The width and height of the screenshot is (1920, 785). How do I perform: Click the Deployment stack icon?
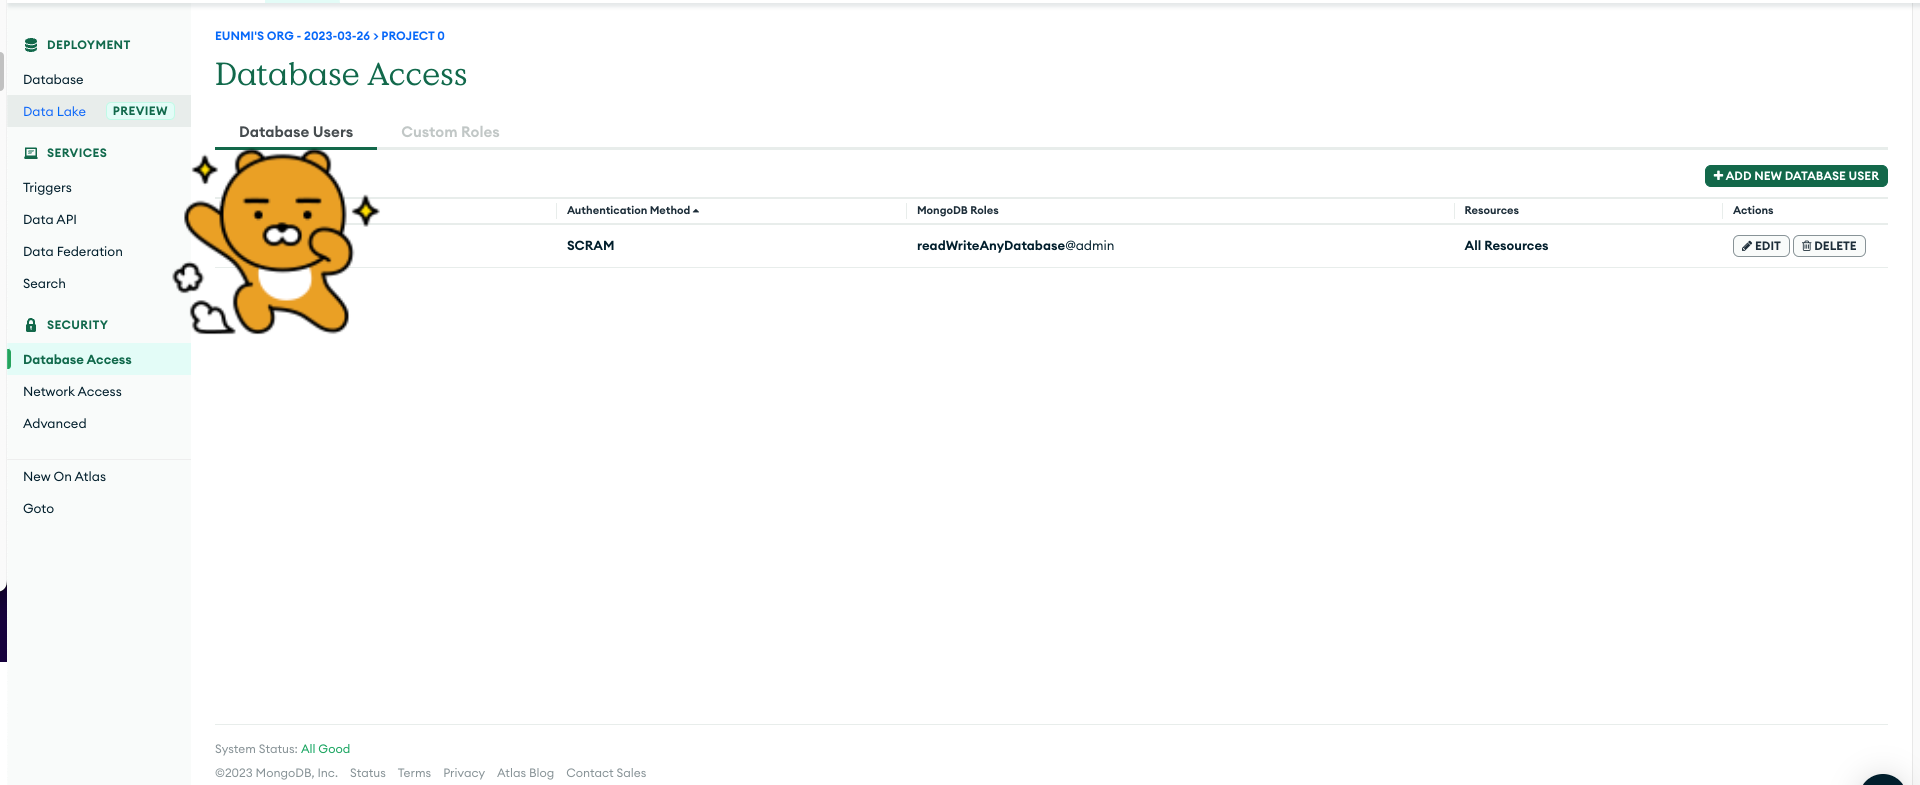click(31, 45)
